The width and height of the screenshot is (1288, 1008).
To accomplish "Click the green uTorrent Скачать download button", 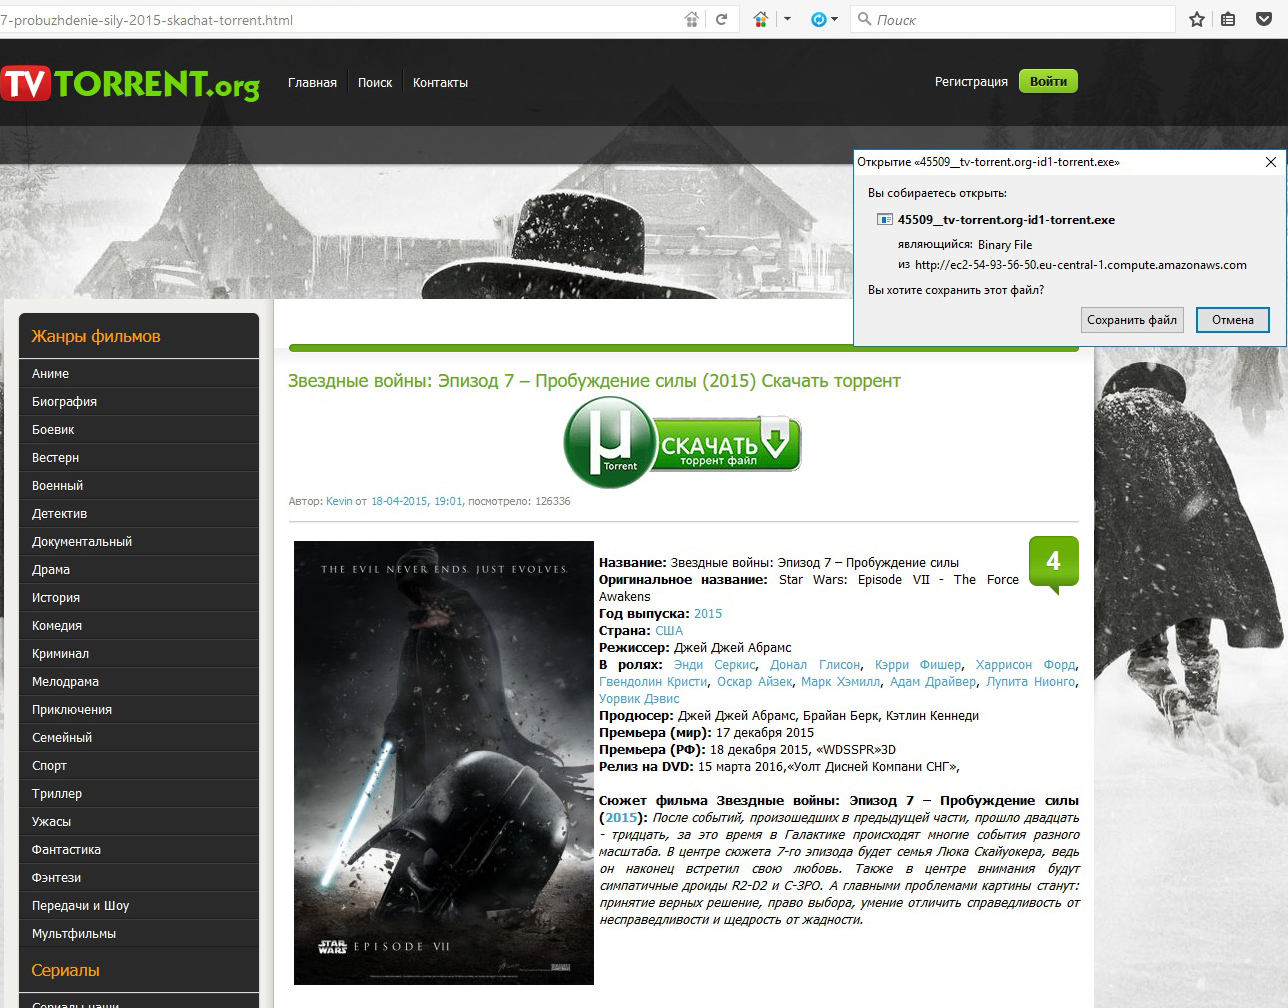I will point(682,442).
